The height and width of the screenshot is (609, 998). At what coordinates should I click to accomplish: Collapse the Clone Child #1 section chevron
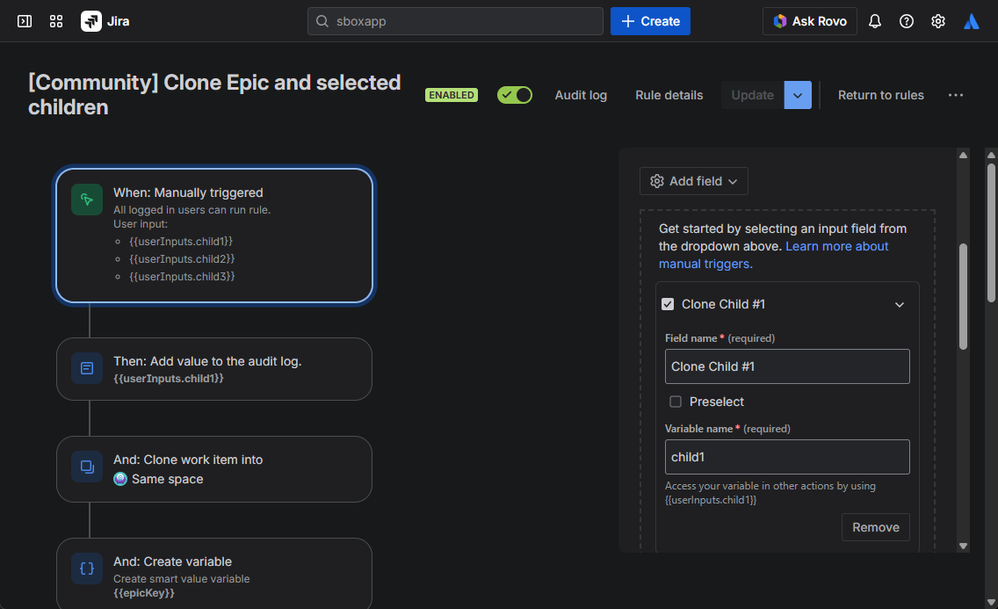point(899,304)
